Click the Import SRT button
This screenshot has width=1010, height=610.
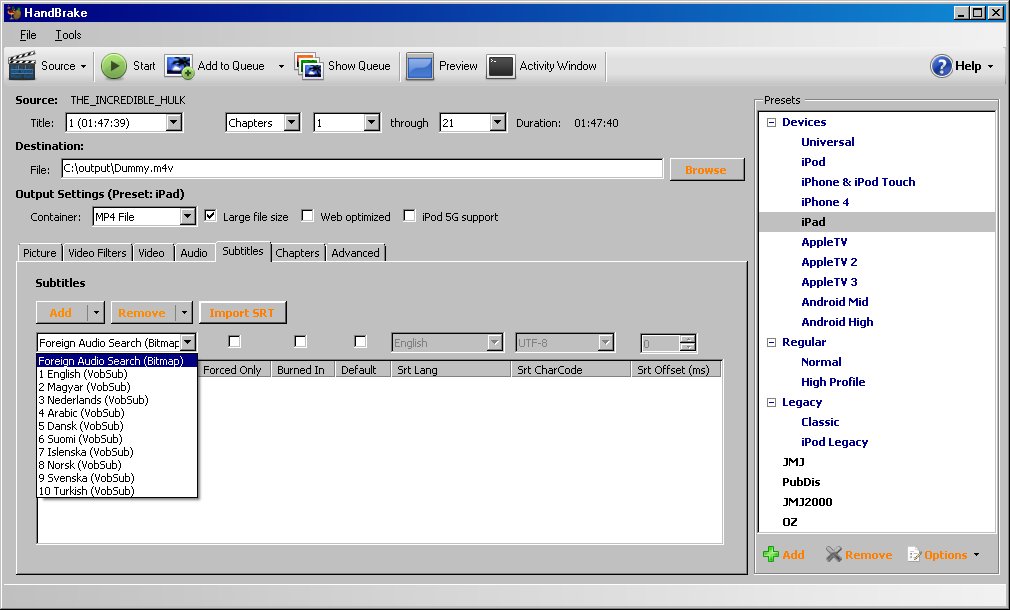[x=242, y=313]
